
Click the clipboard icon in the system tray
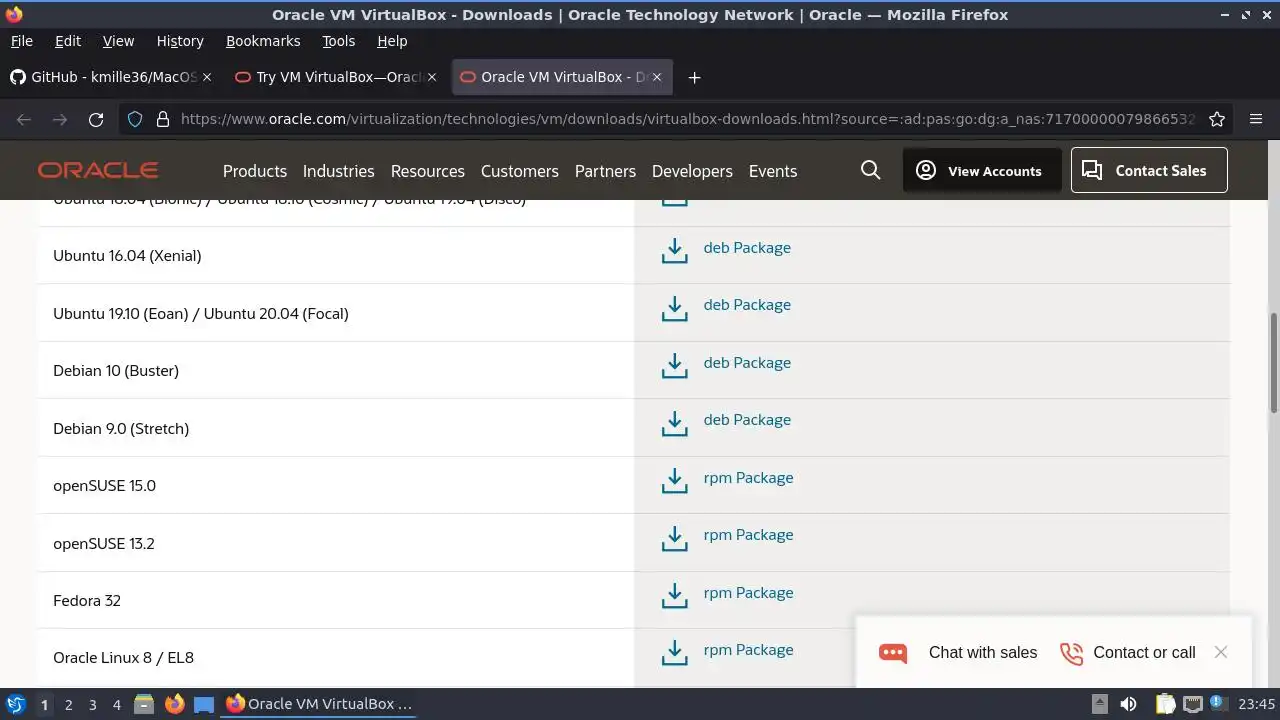(x=1165, y=704)
